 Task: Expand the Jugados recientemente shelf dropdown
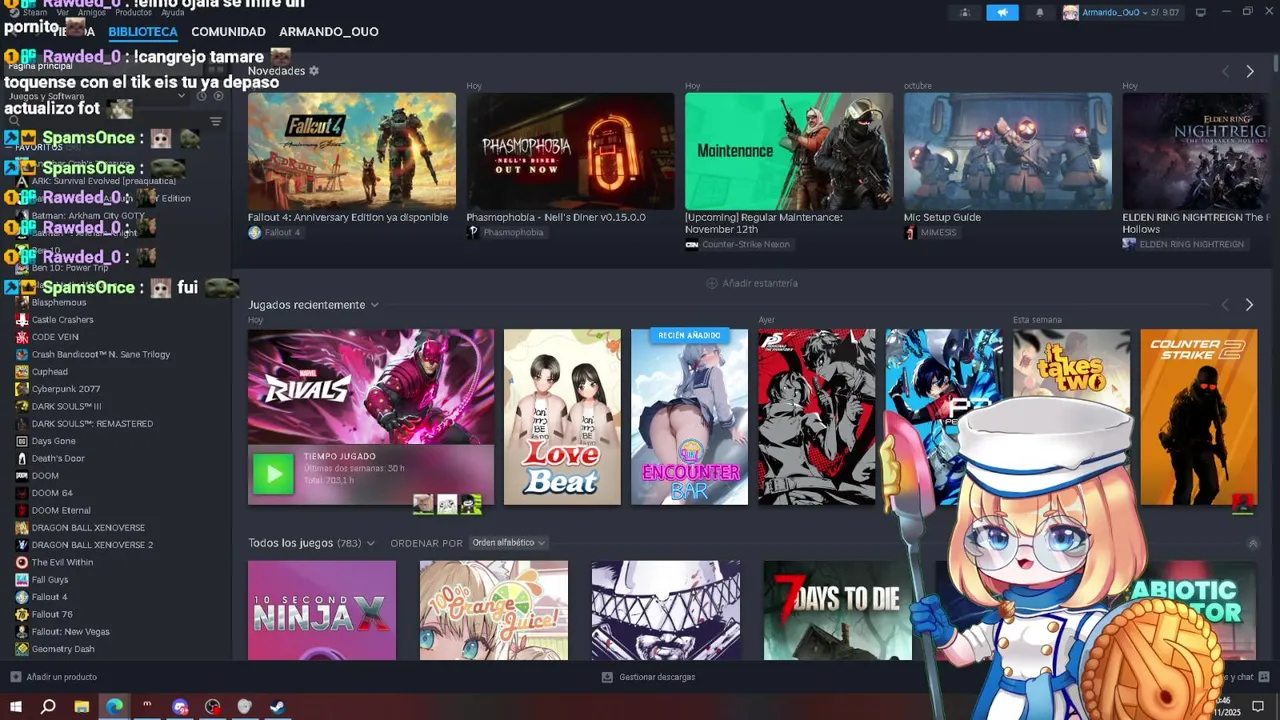(x=375, y=305)
